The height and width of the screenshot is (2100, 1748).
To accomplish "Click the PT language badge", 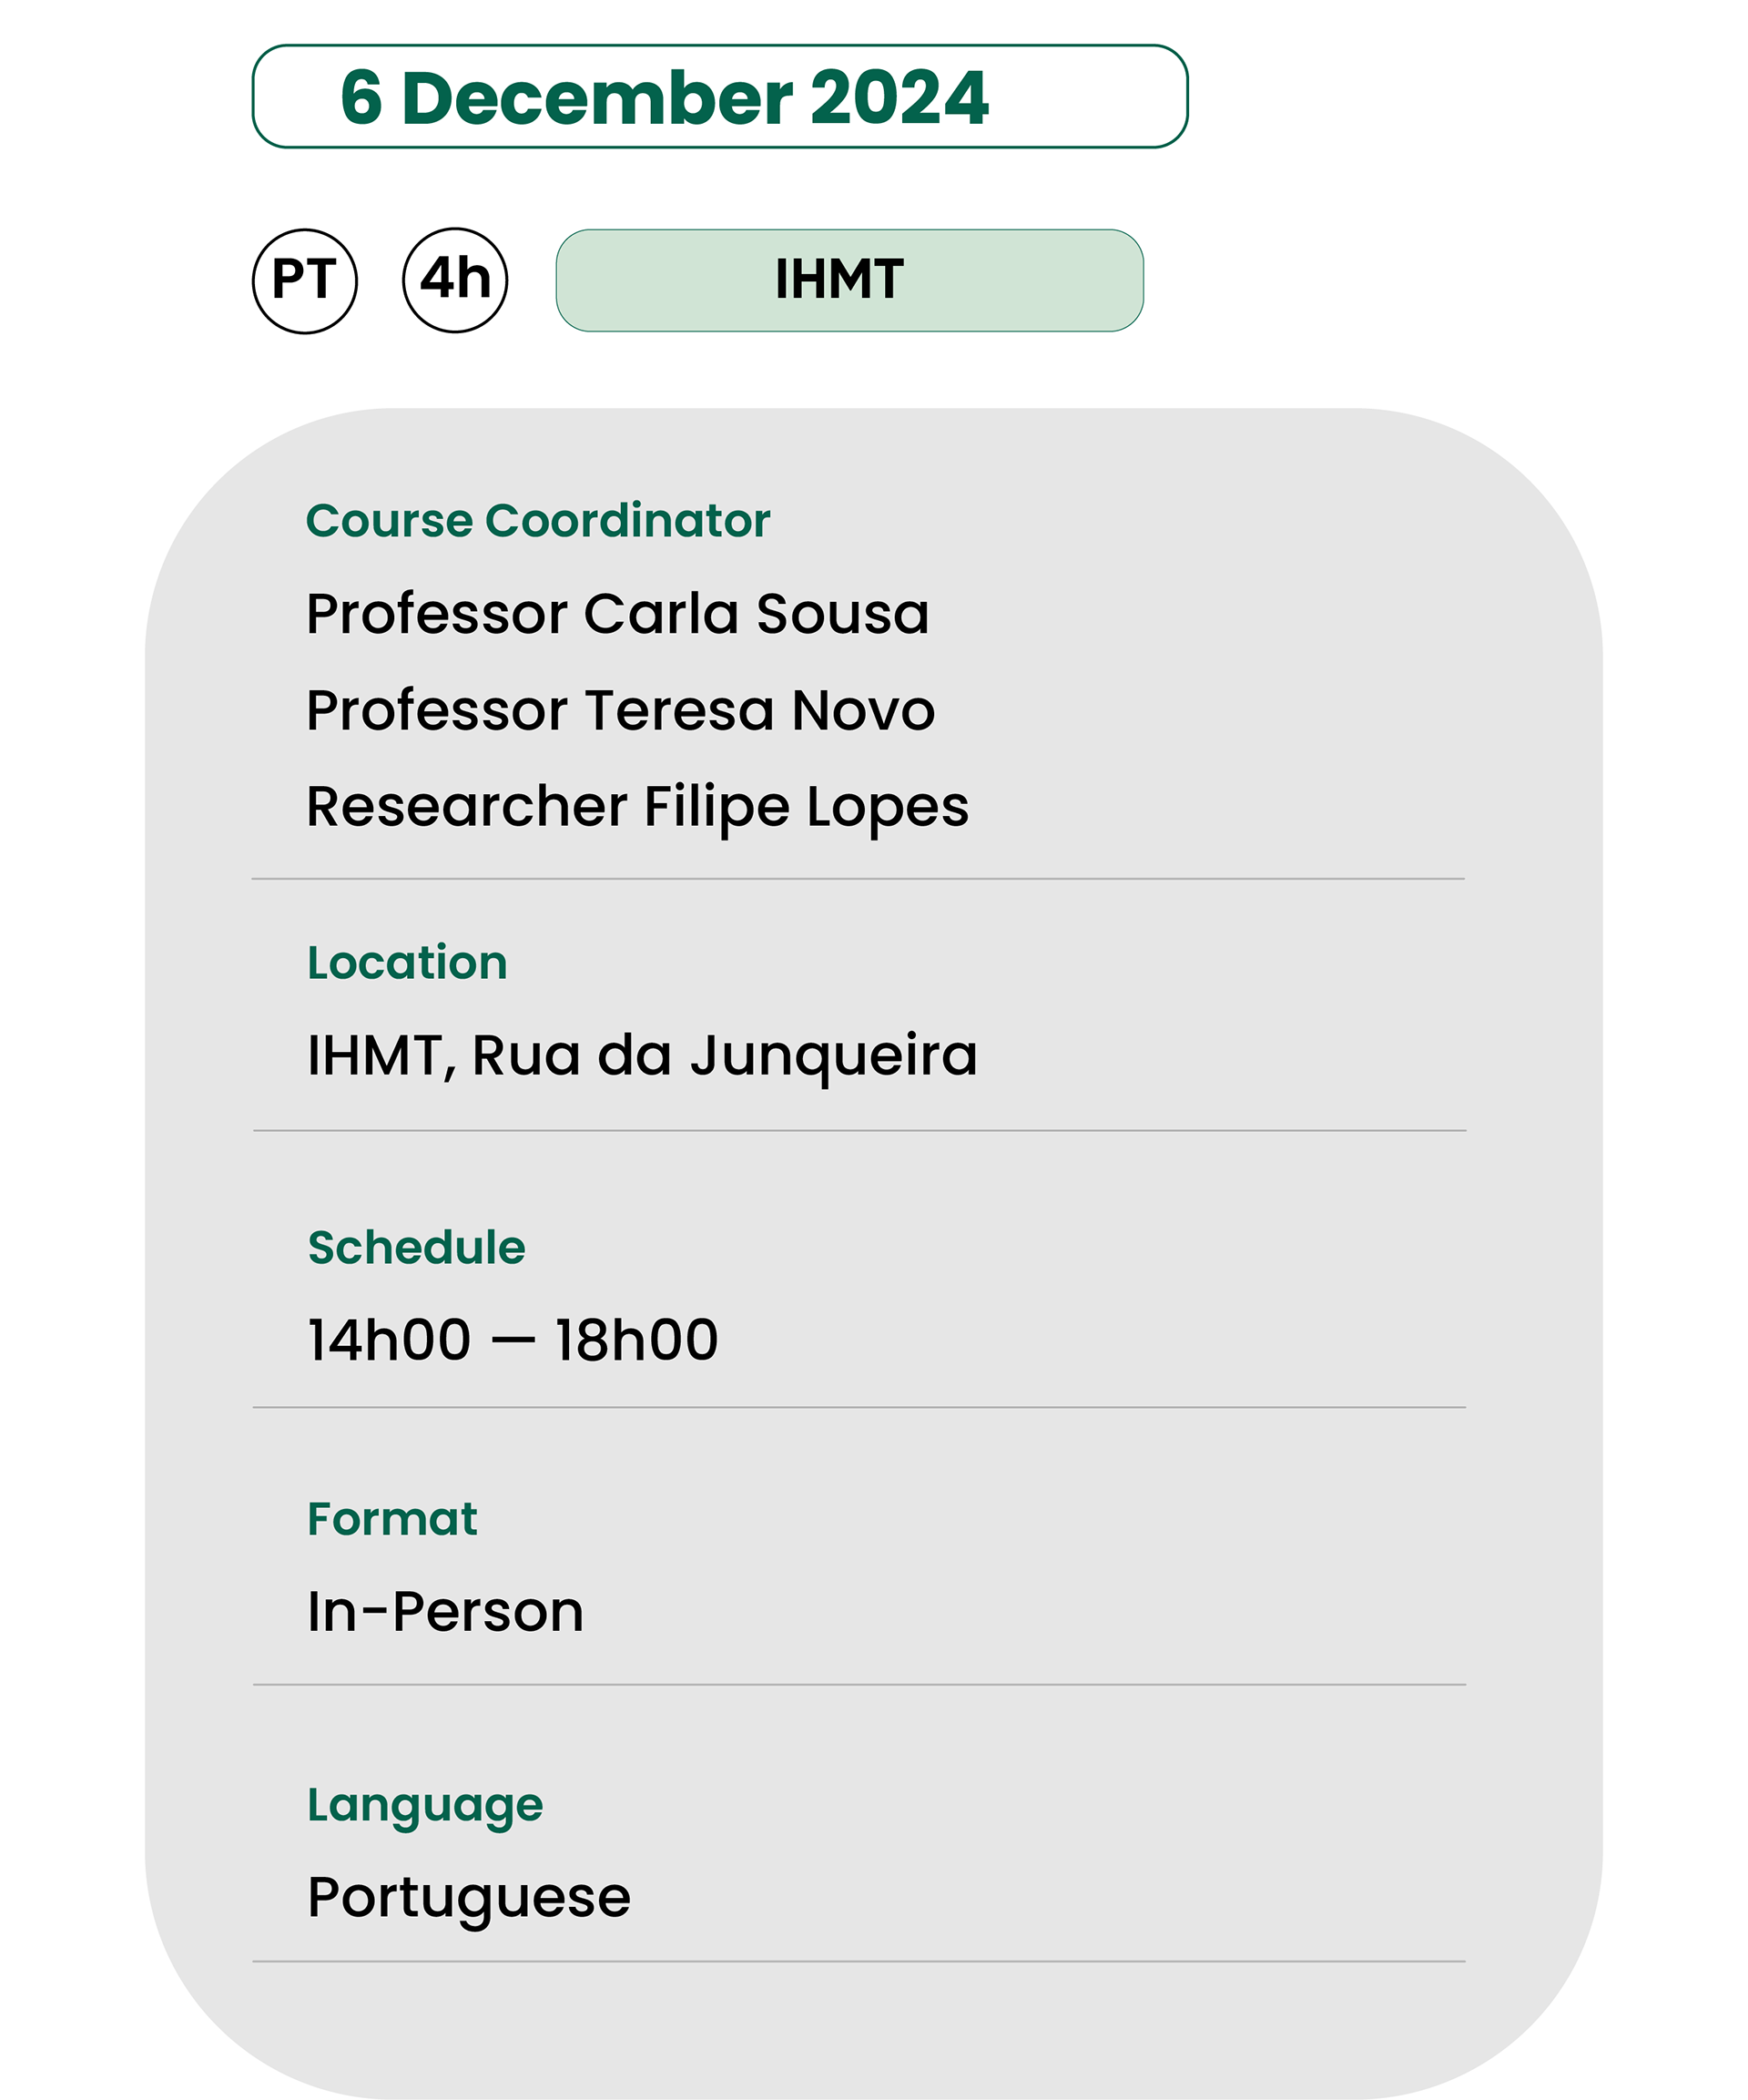I will (x=305, y=281).
